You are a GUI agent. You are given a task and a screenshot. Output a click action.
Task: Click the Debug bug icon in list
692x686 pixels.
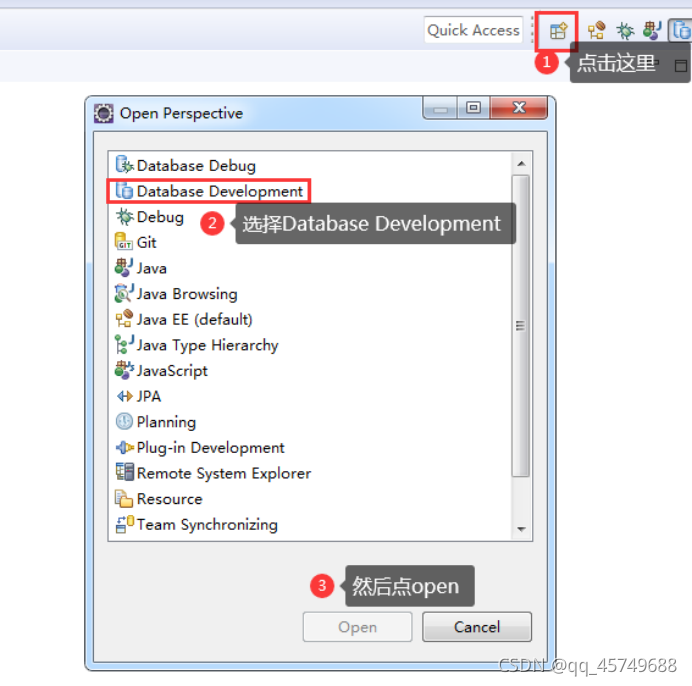(124, 216)
